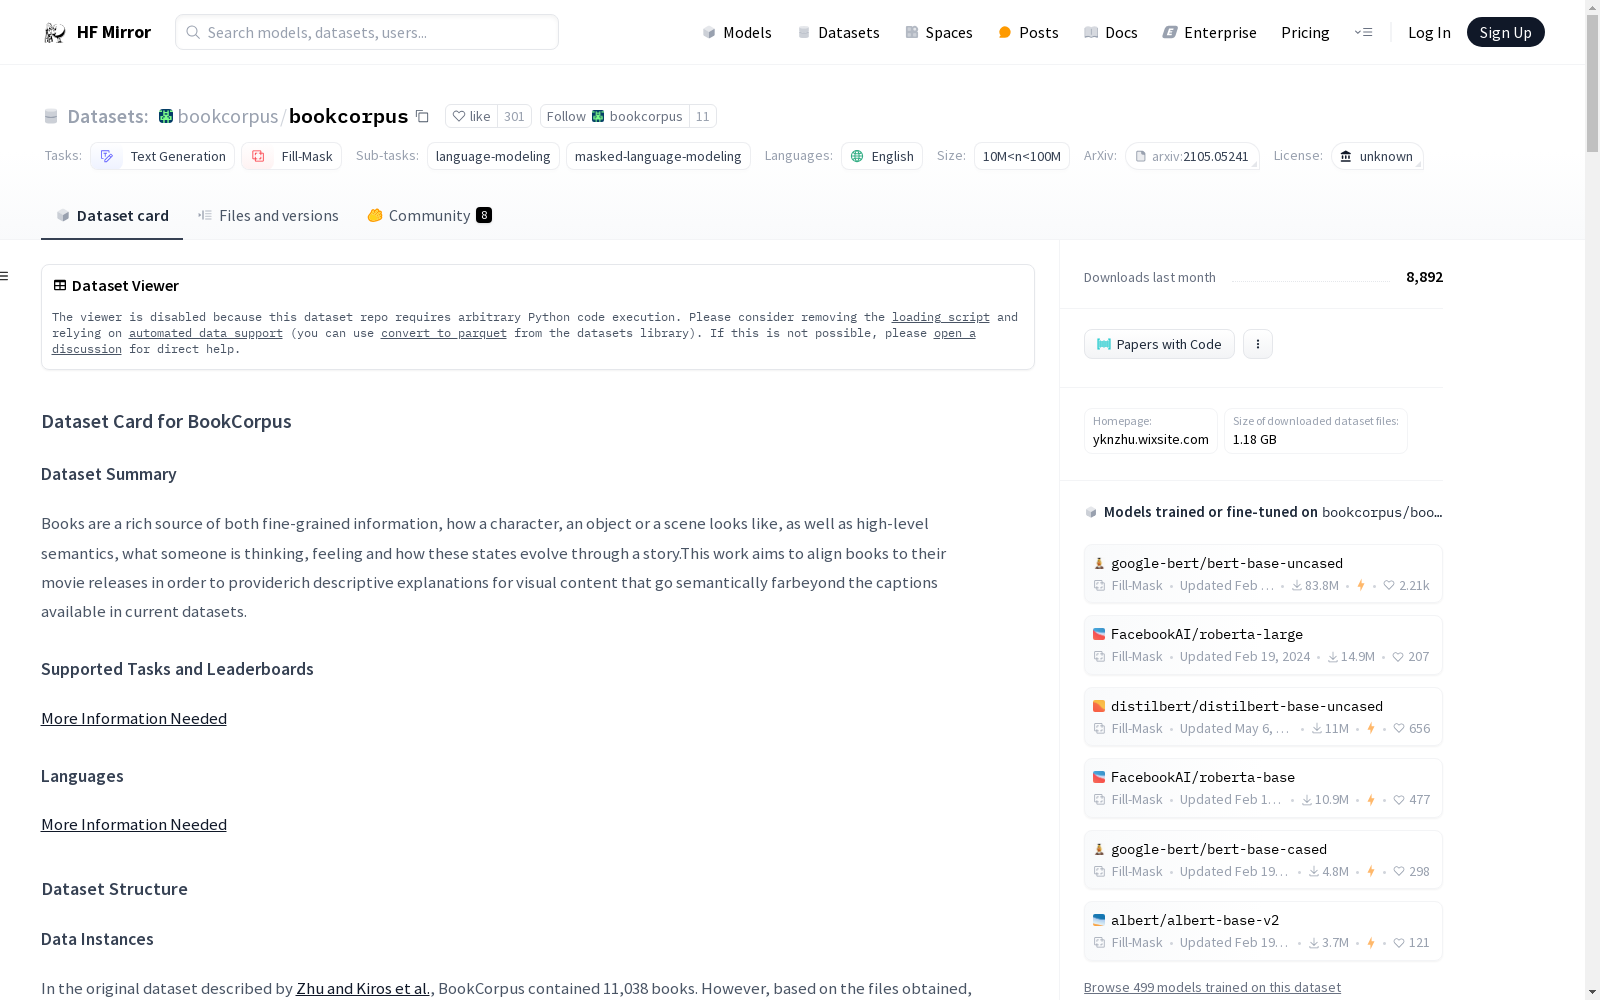Image resolution: width=1600 pixels, height=1000 pixels.
Task: Click the yknzhu.wixsite.com homepage link
Action: (1150, 439)
